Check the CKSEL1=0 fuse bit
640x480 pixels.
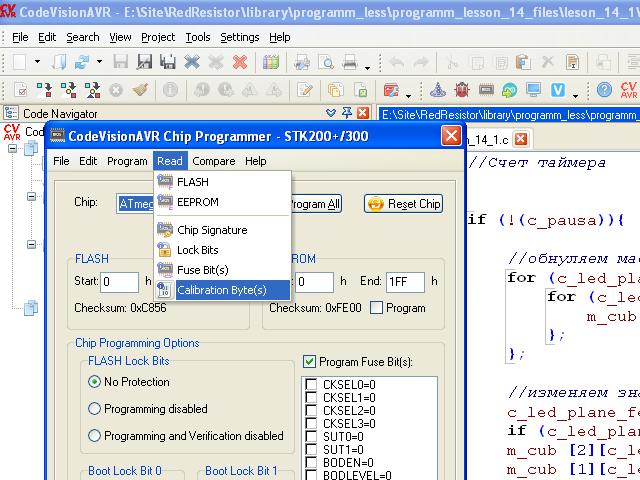[x=311, y=398]
